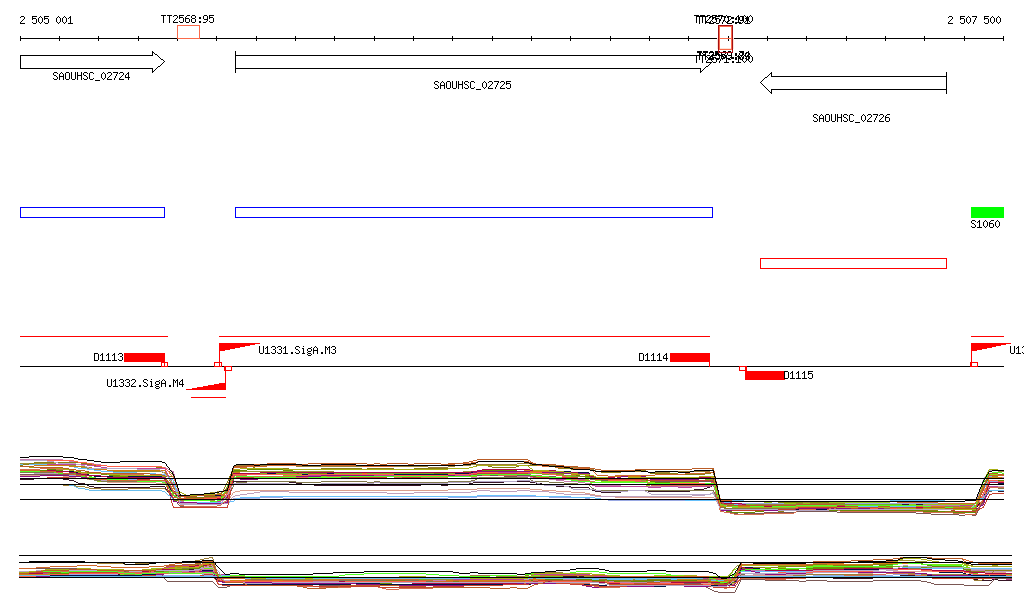
Task: Click the SAOUHSC_02725 label
Action: pyautogui.click(x=472, y=86)
